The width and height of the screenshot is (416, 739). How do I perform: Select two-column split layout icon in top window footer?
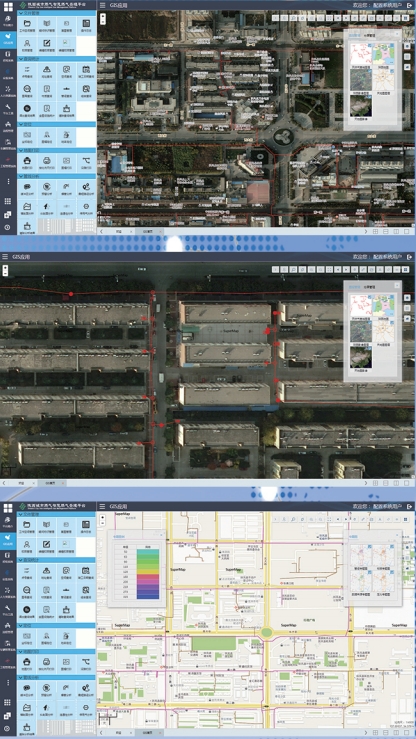(396, 231)
